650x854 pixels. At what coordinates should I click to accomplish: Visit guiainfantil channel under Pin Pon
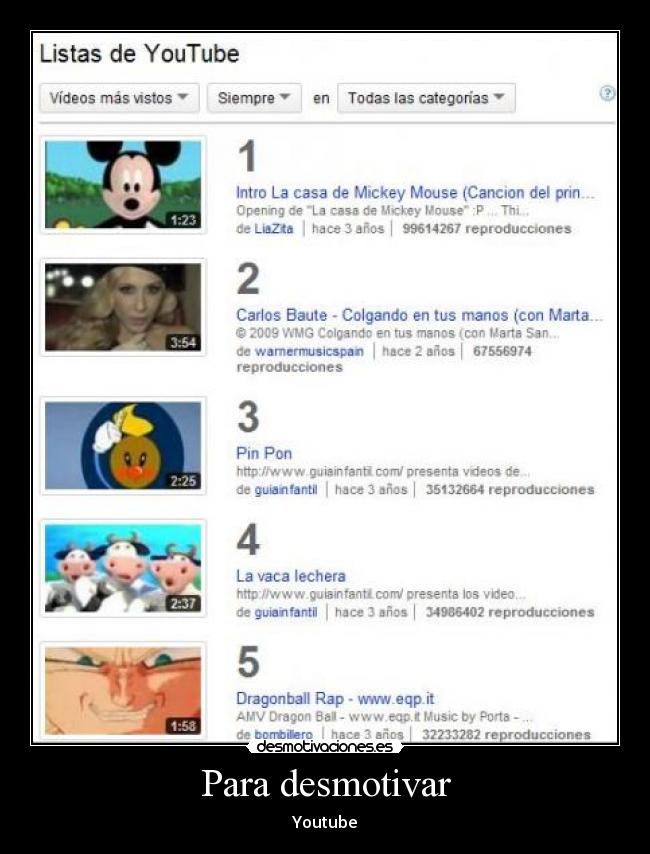285,490
